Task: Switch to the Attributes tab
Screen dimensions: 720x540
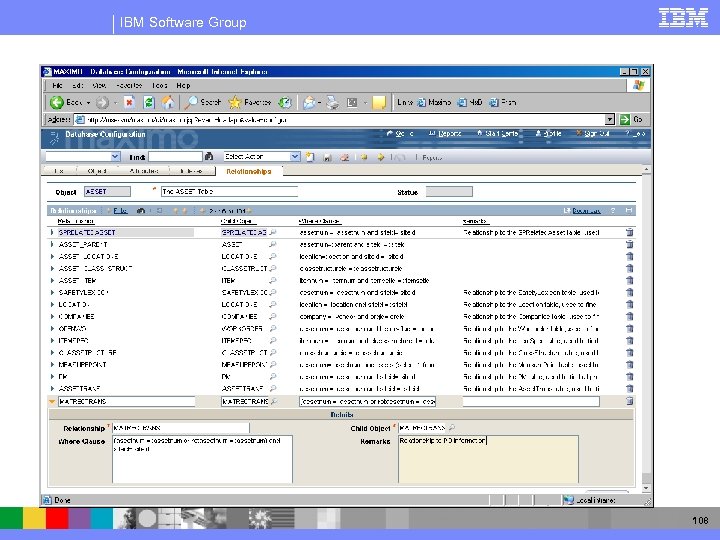Action: click(x=144, y=171)
